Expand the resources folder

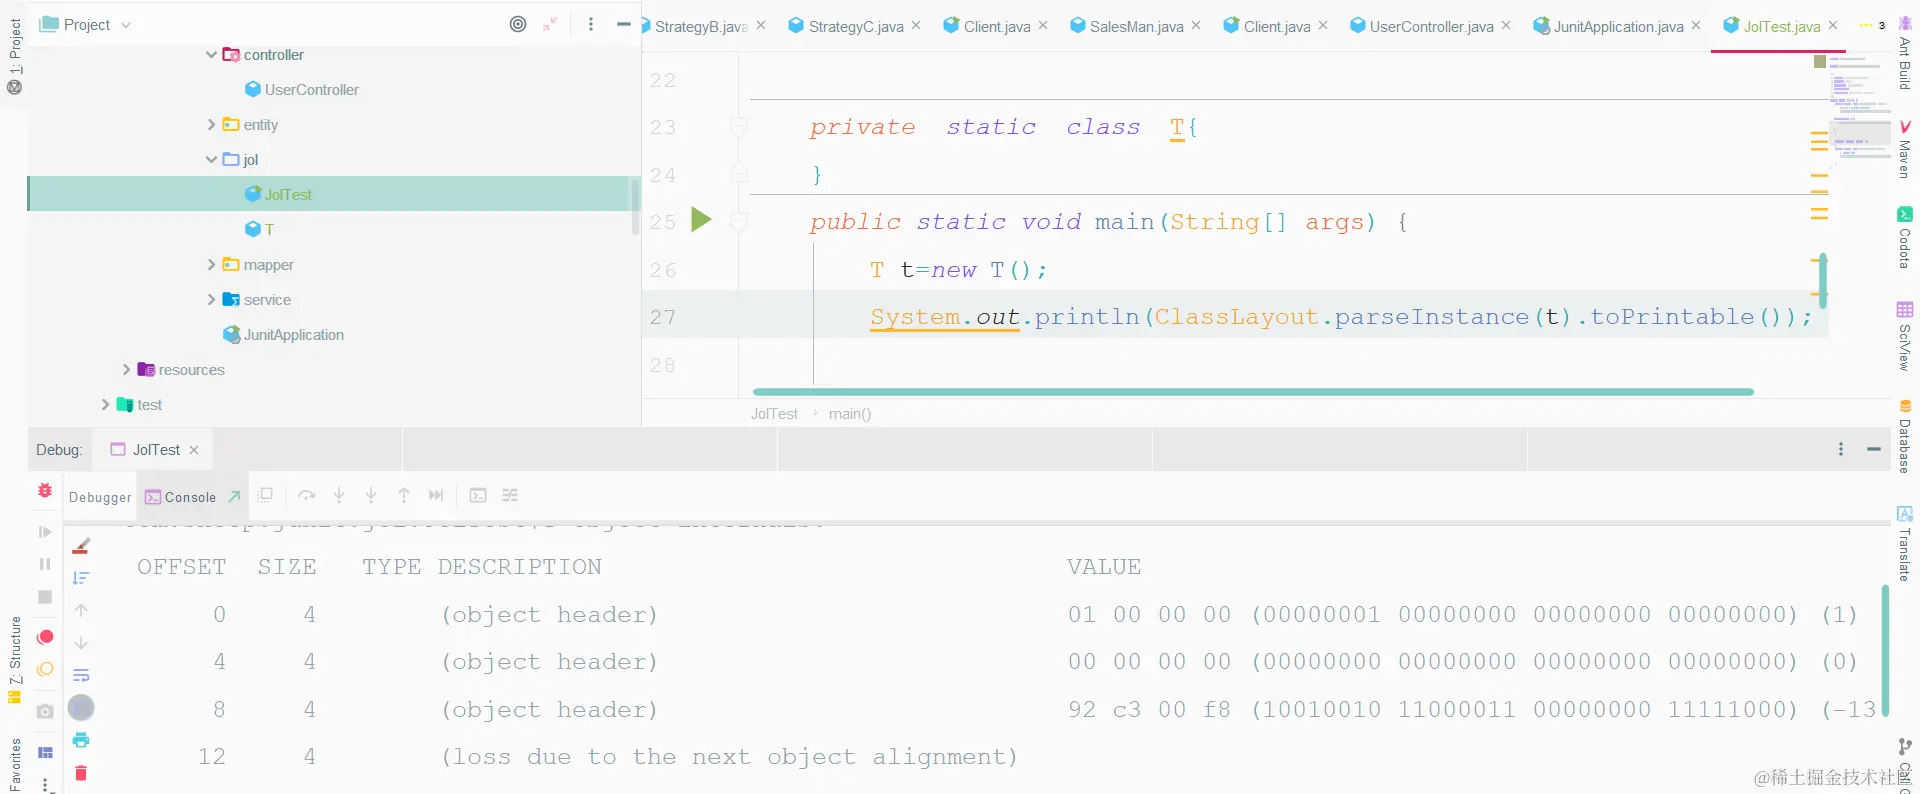126,370
